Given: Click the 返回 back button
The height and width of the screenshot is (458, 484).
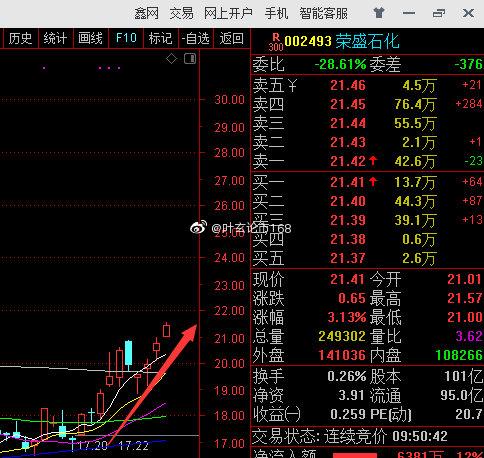Looking at the screenshot, I should click(231, 38).
